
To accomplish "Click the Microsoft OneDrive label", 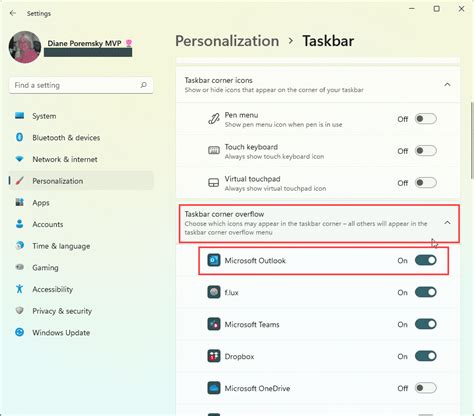I will click(257, 388).
